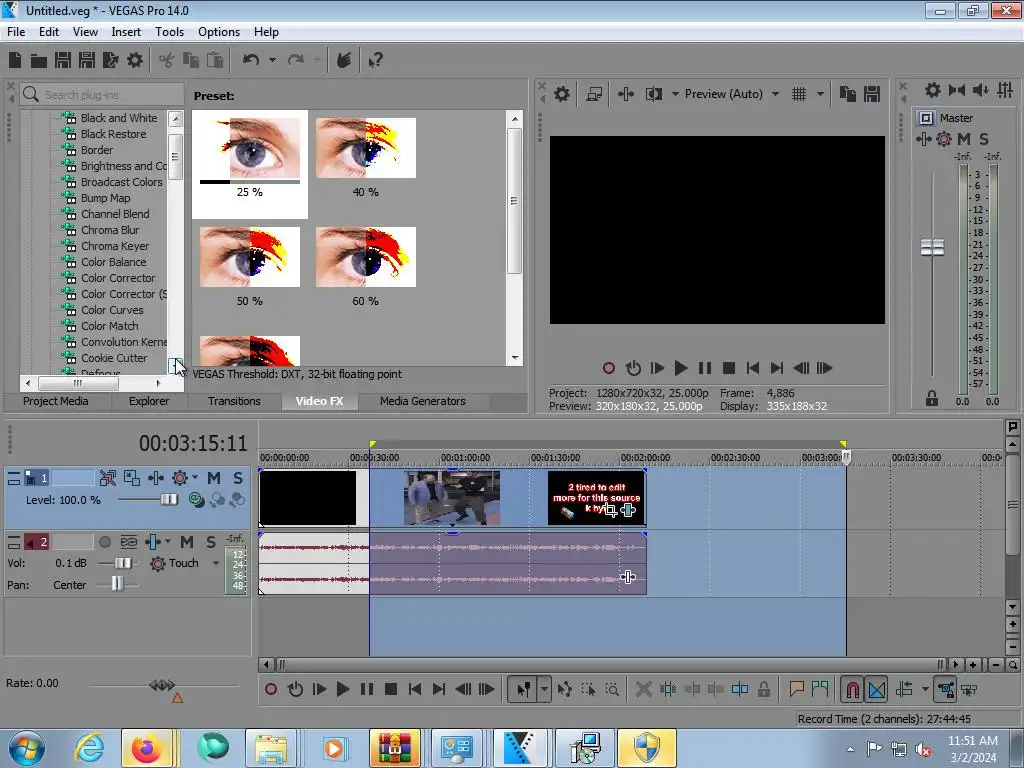Image resolution: width=1024 pixels, height=768 pixels.
Task: Toggle Master bus Mute M button
Action: point(964,139)
